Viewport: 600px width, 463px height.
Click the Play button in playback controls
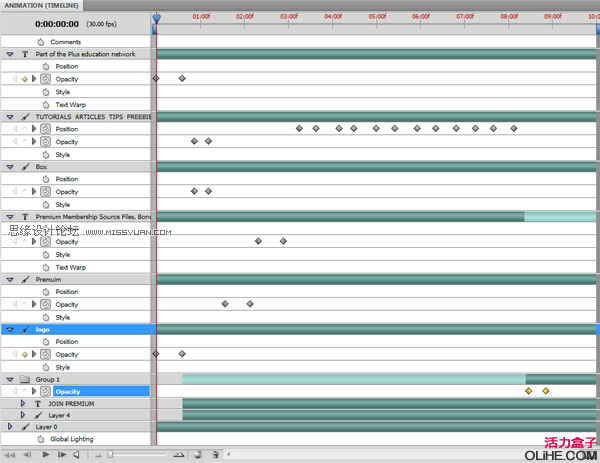[46, 454]
